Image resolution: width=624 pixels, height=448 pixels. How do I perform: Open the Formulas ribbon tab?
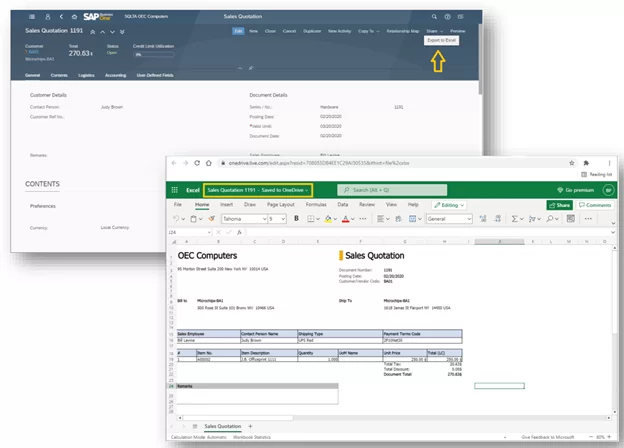point(316,205)
